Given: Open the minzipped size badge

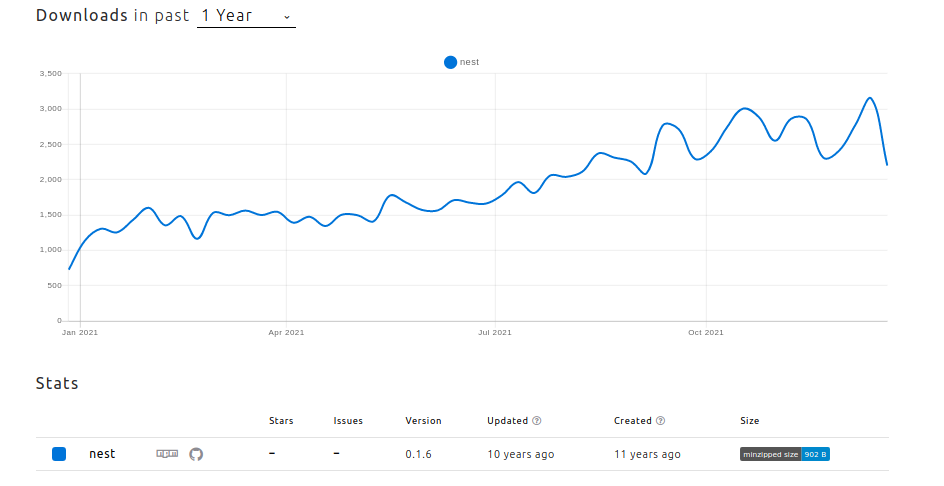Looking at the screenshot, I should (770, 454).
